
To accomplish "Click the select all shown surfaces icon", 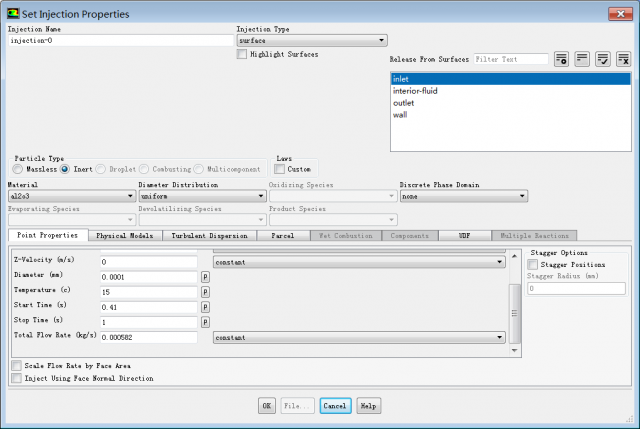I will tap(602, 60).
